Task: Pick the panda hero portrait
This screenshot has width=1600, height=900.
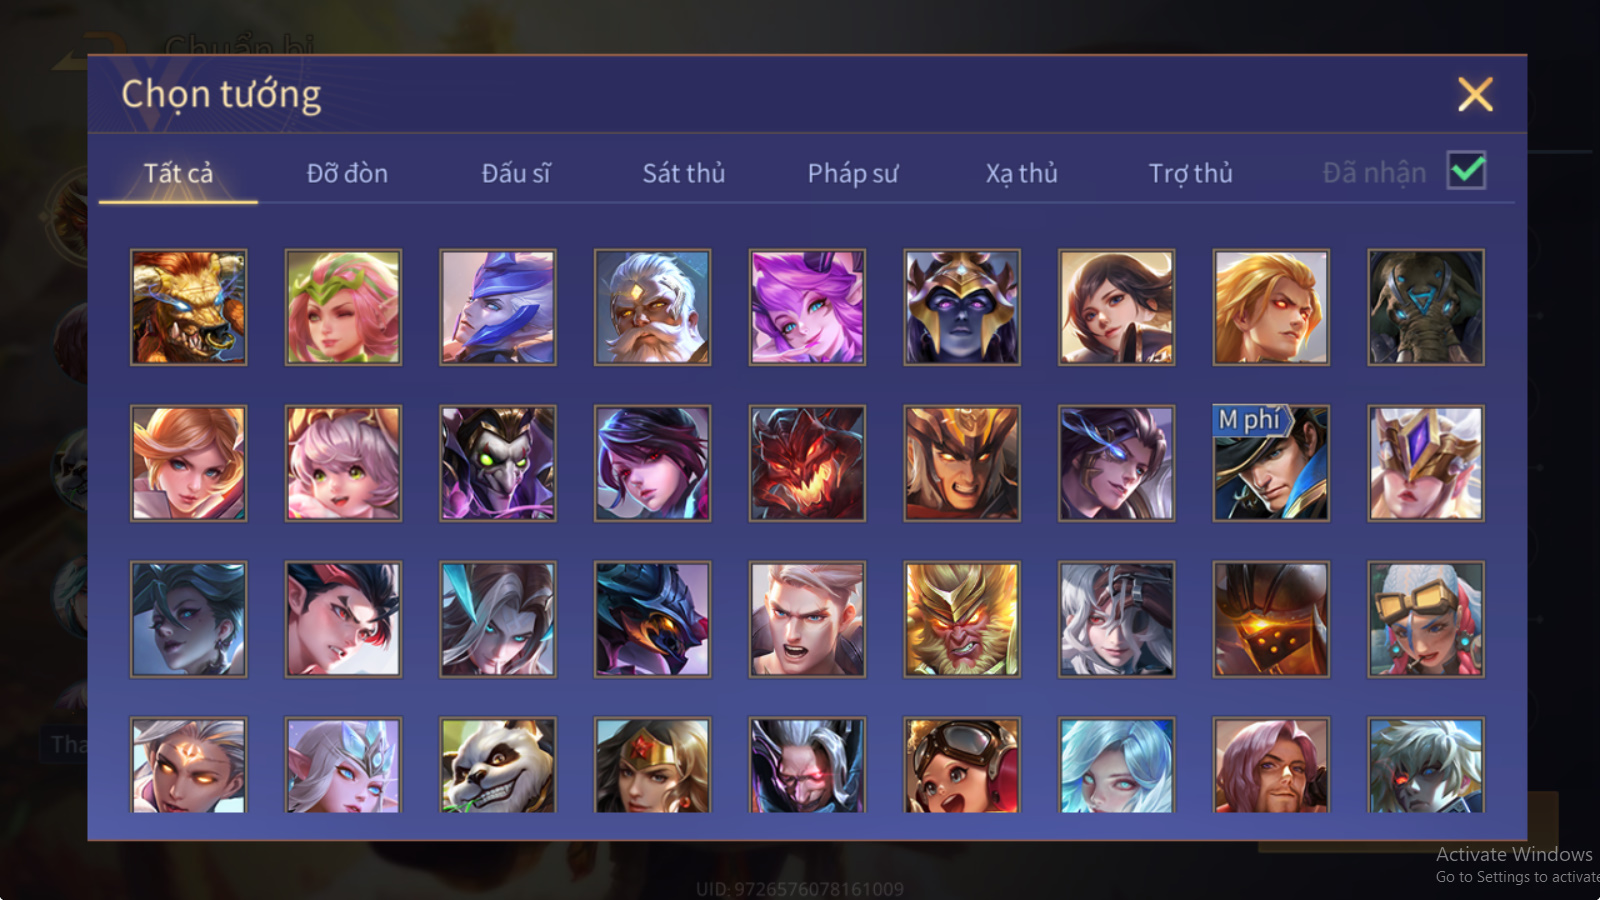Action: (497, 764)
